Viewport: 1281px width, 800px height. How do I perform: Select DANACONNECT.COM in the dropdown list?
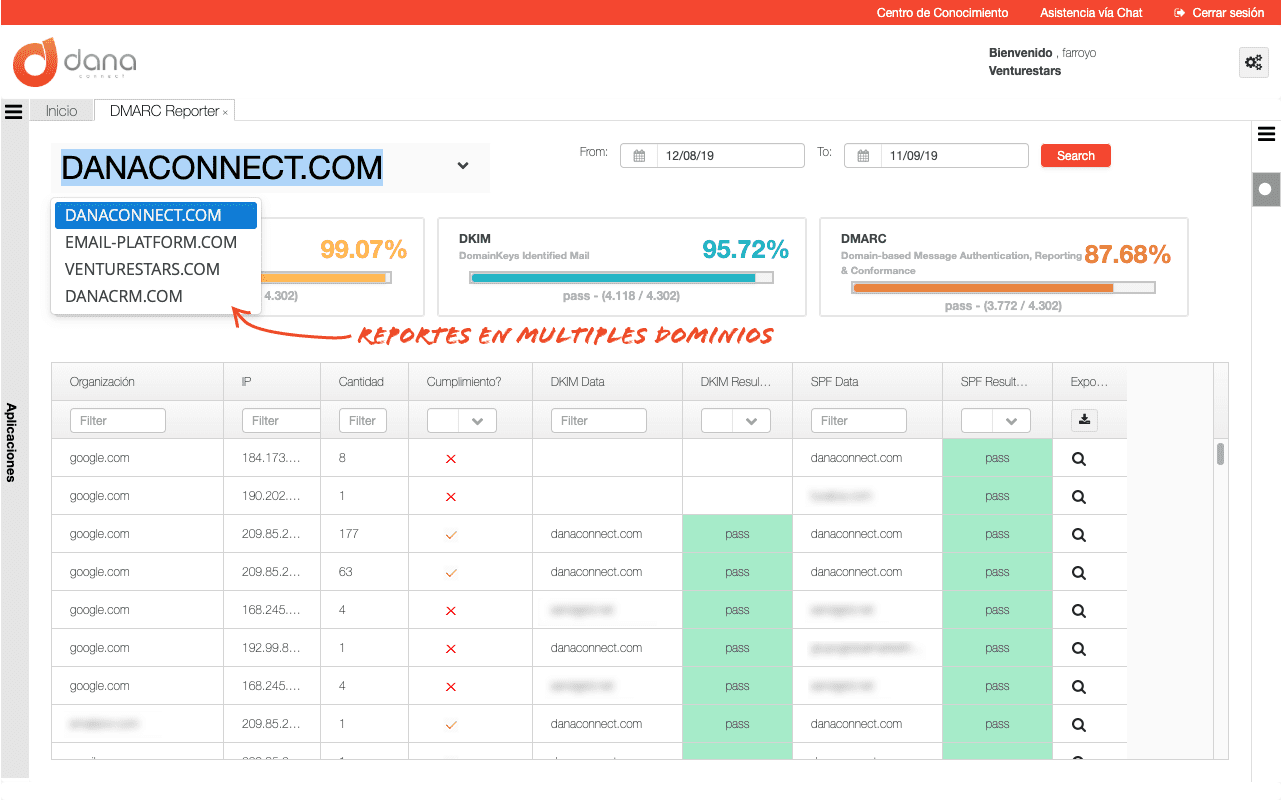click(156, 215)
